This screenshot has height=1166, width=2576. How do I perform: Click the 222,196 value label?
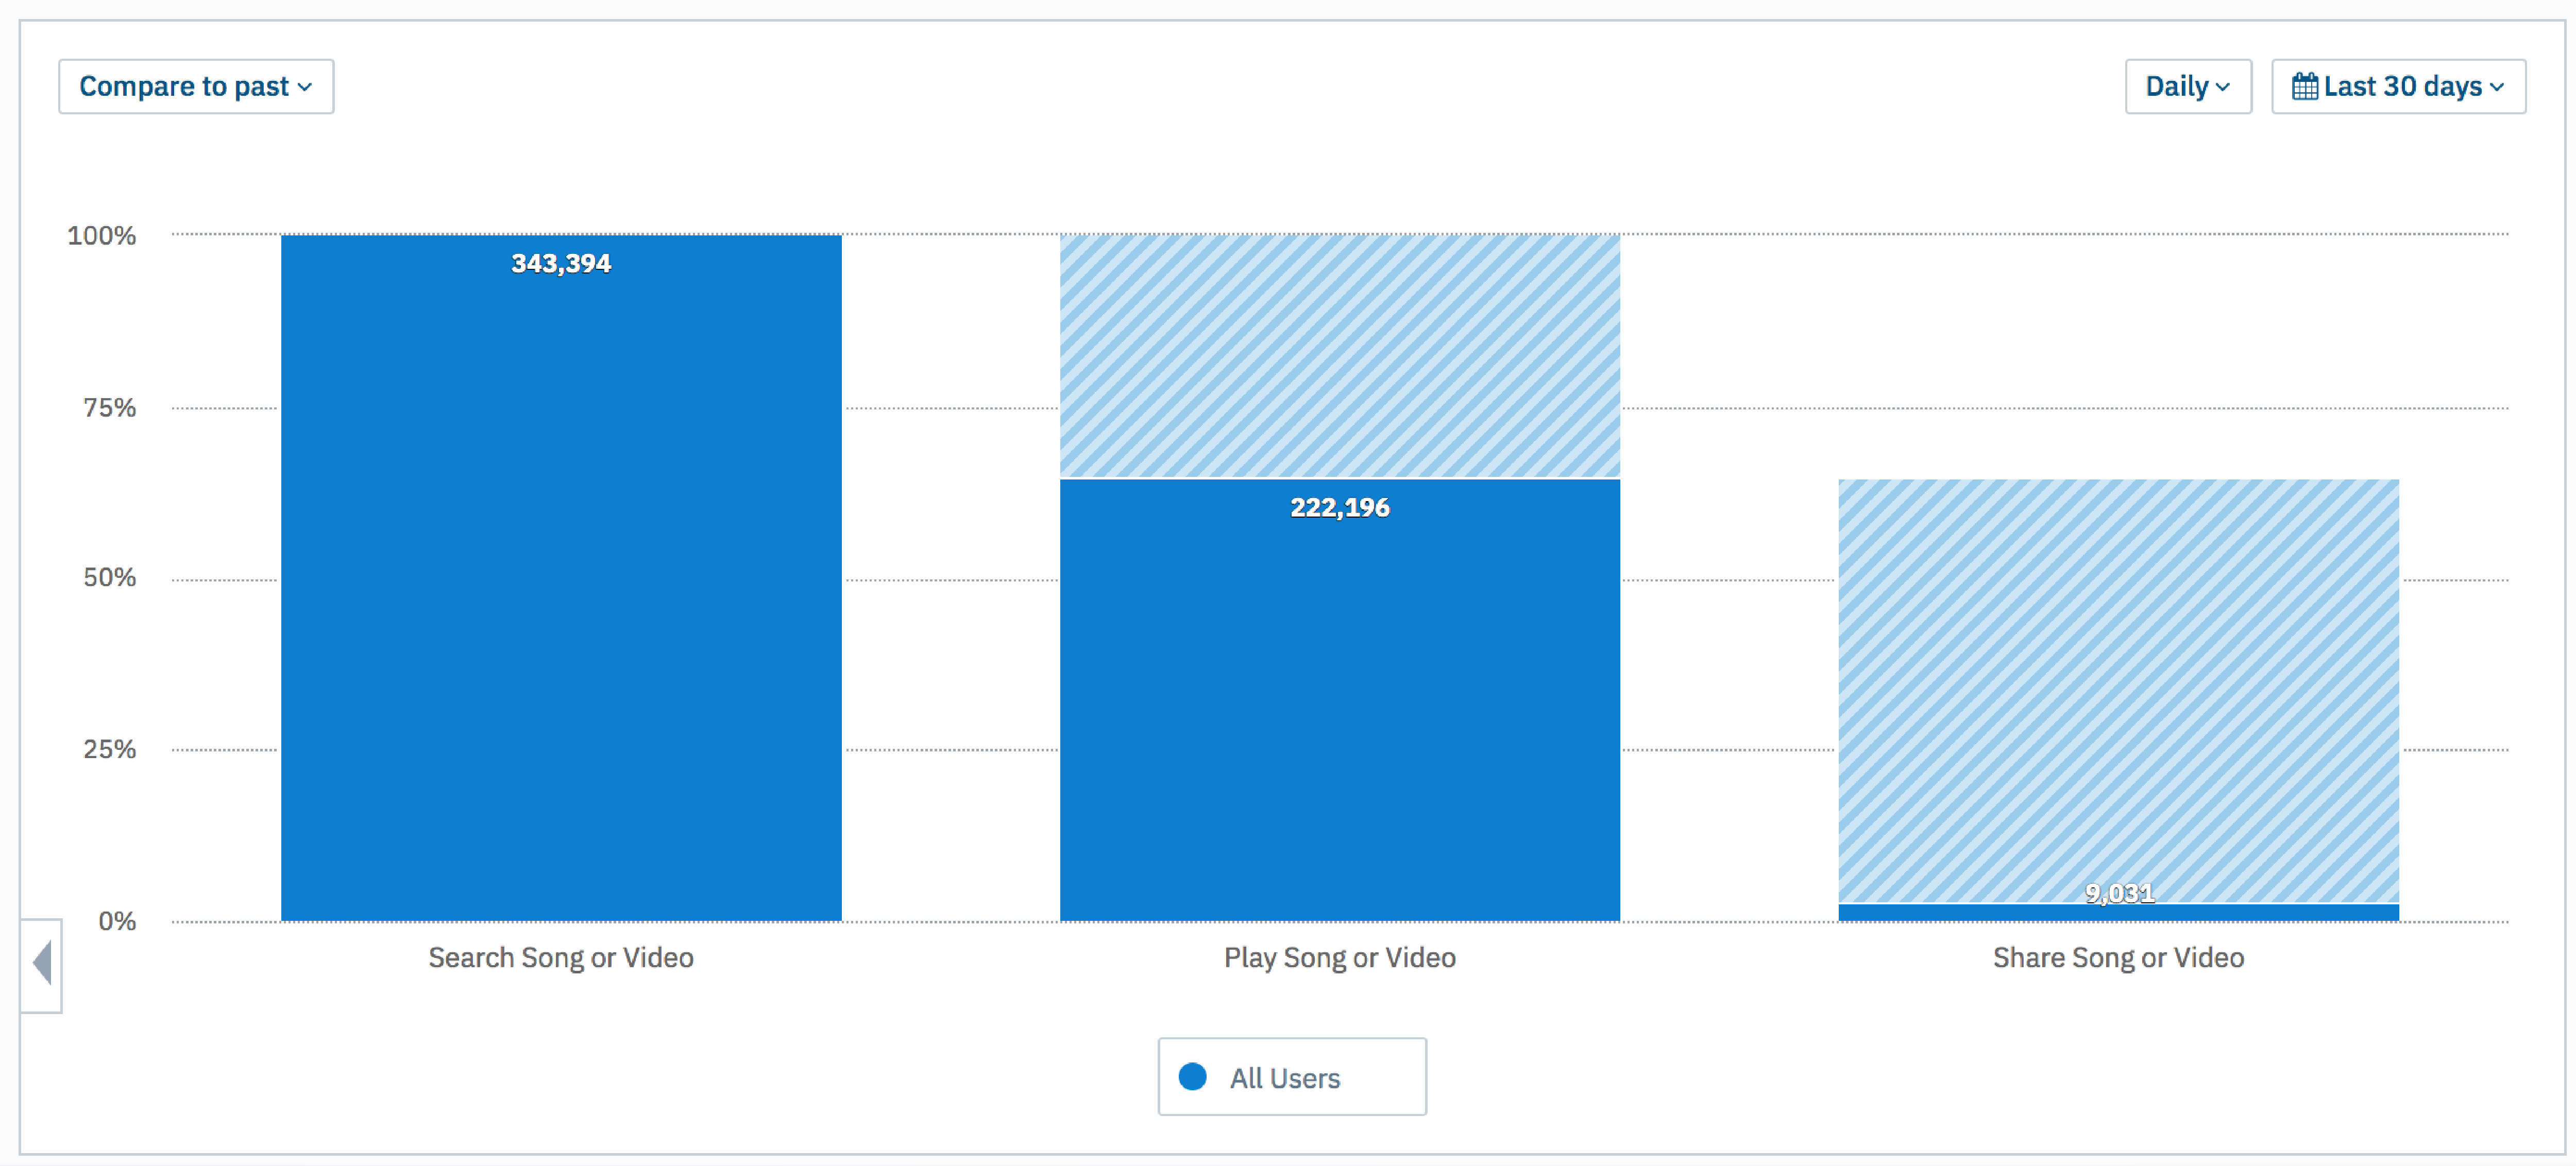[x=1339, y=508]
